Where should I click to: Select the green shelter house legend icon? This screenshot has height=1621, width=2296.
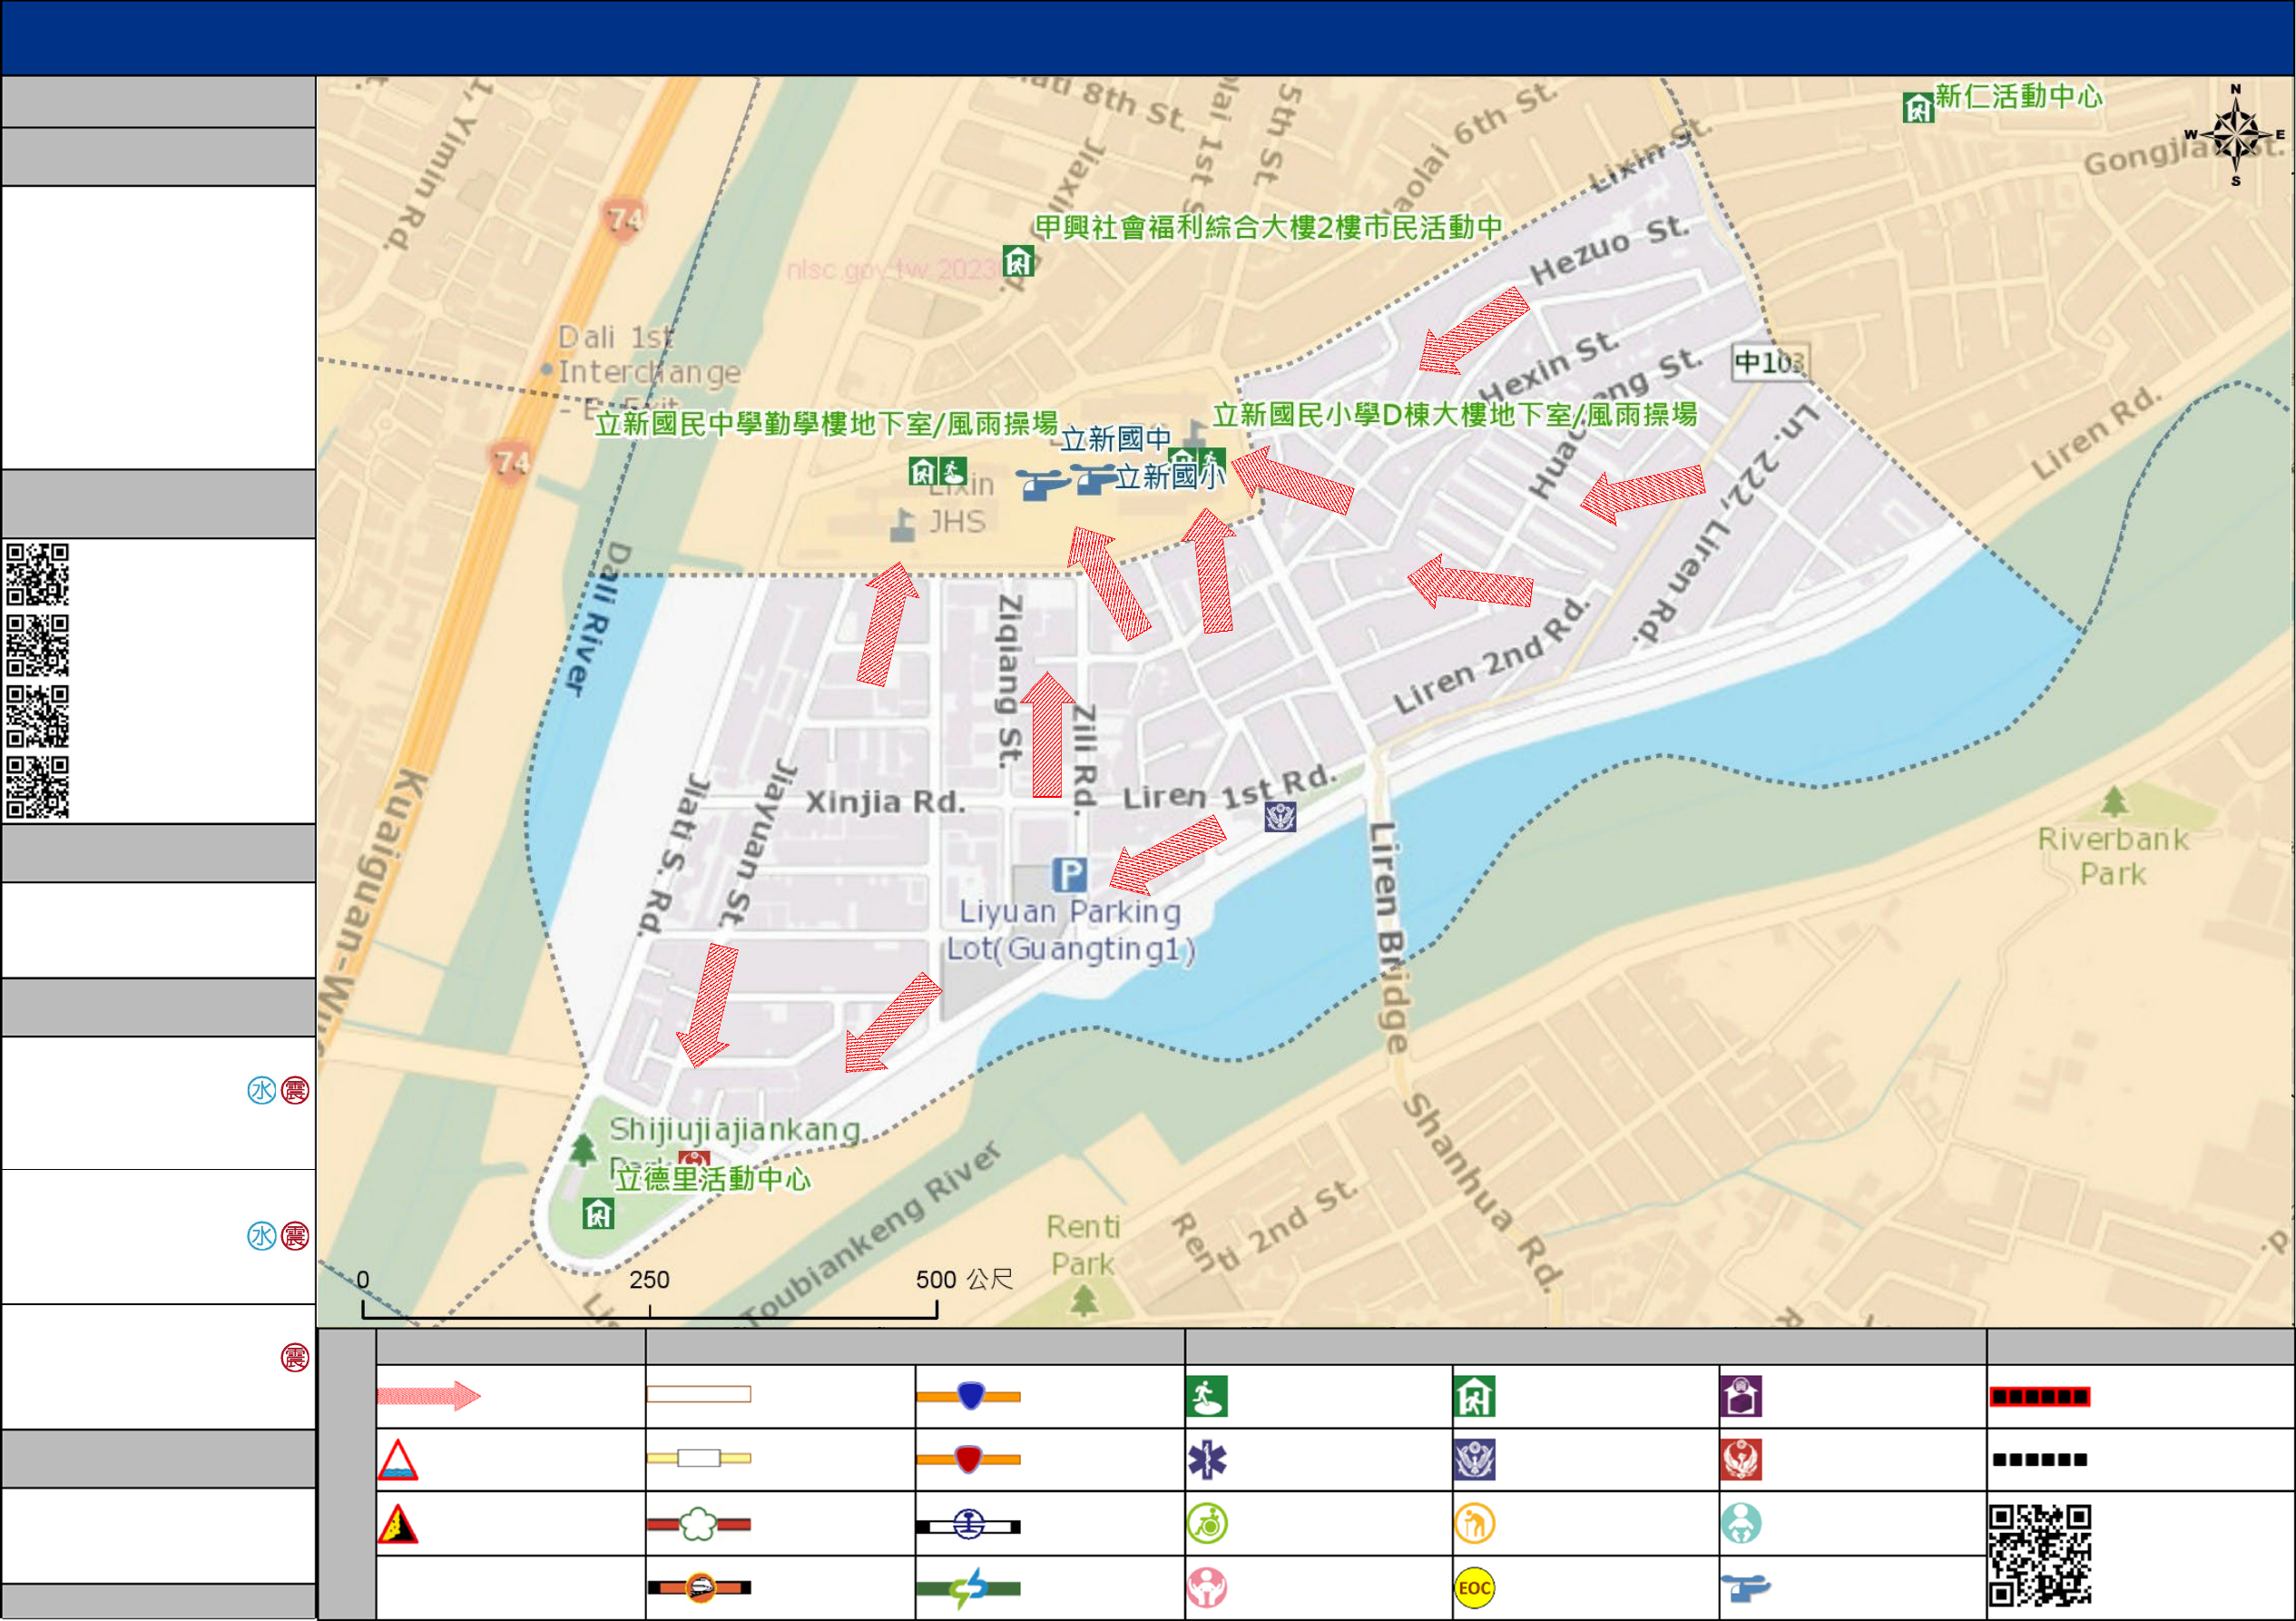tap(1474, 1396)
